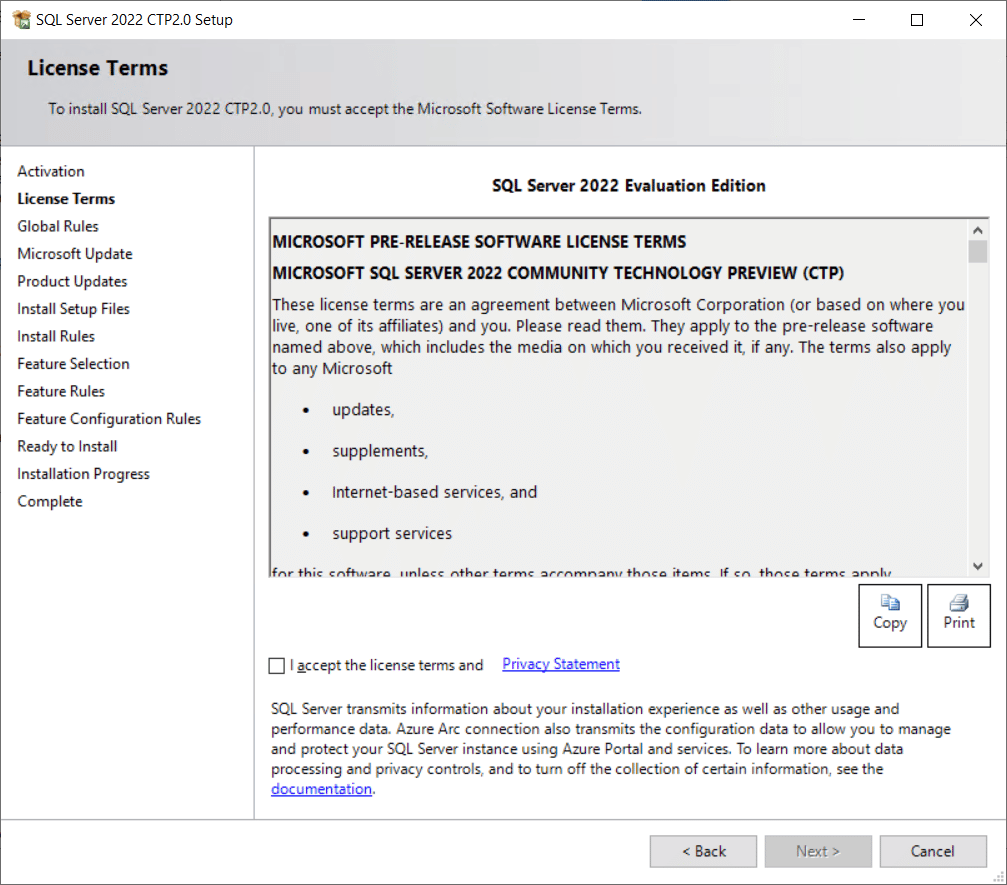Click the Next button
This screenshot has width=1007, height=885.
coord(818,851)
